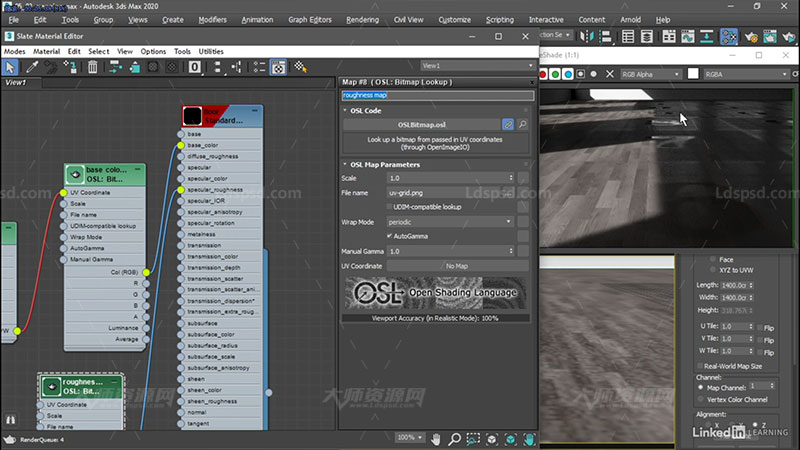Activate the Select Tool arrow in Slate toolbar
This screenshot has height=450, width=800.
click(10, 67)
